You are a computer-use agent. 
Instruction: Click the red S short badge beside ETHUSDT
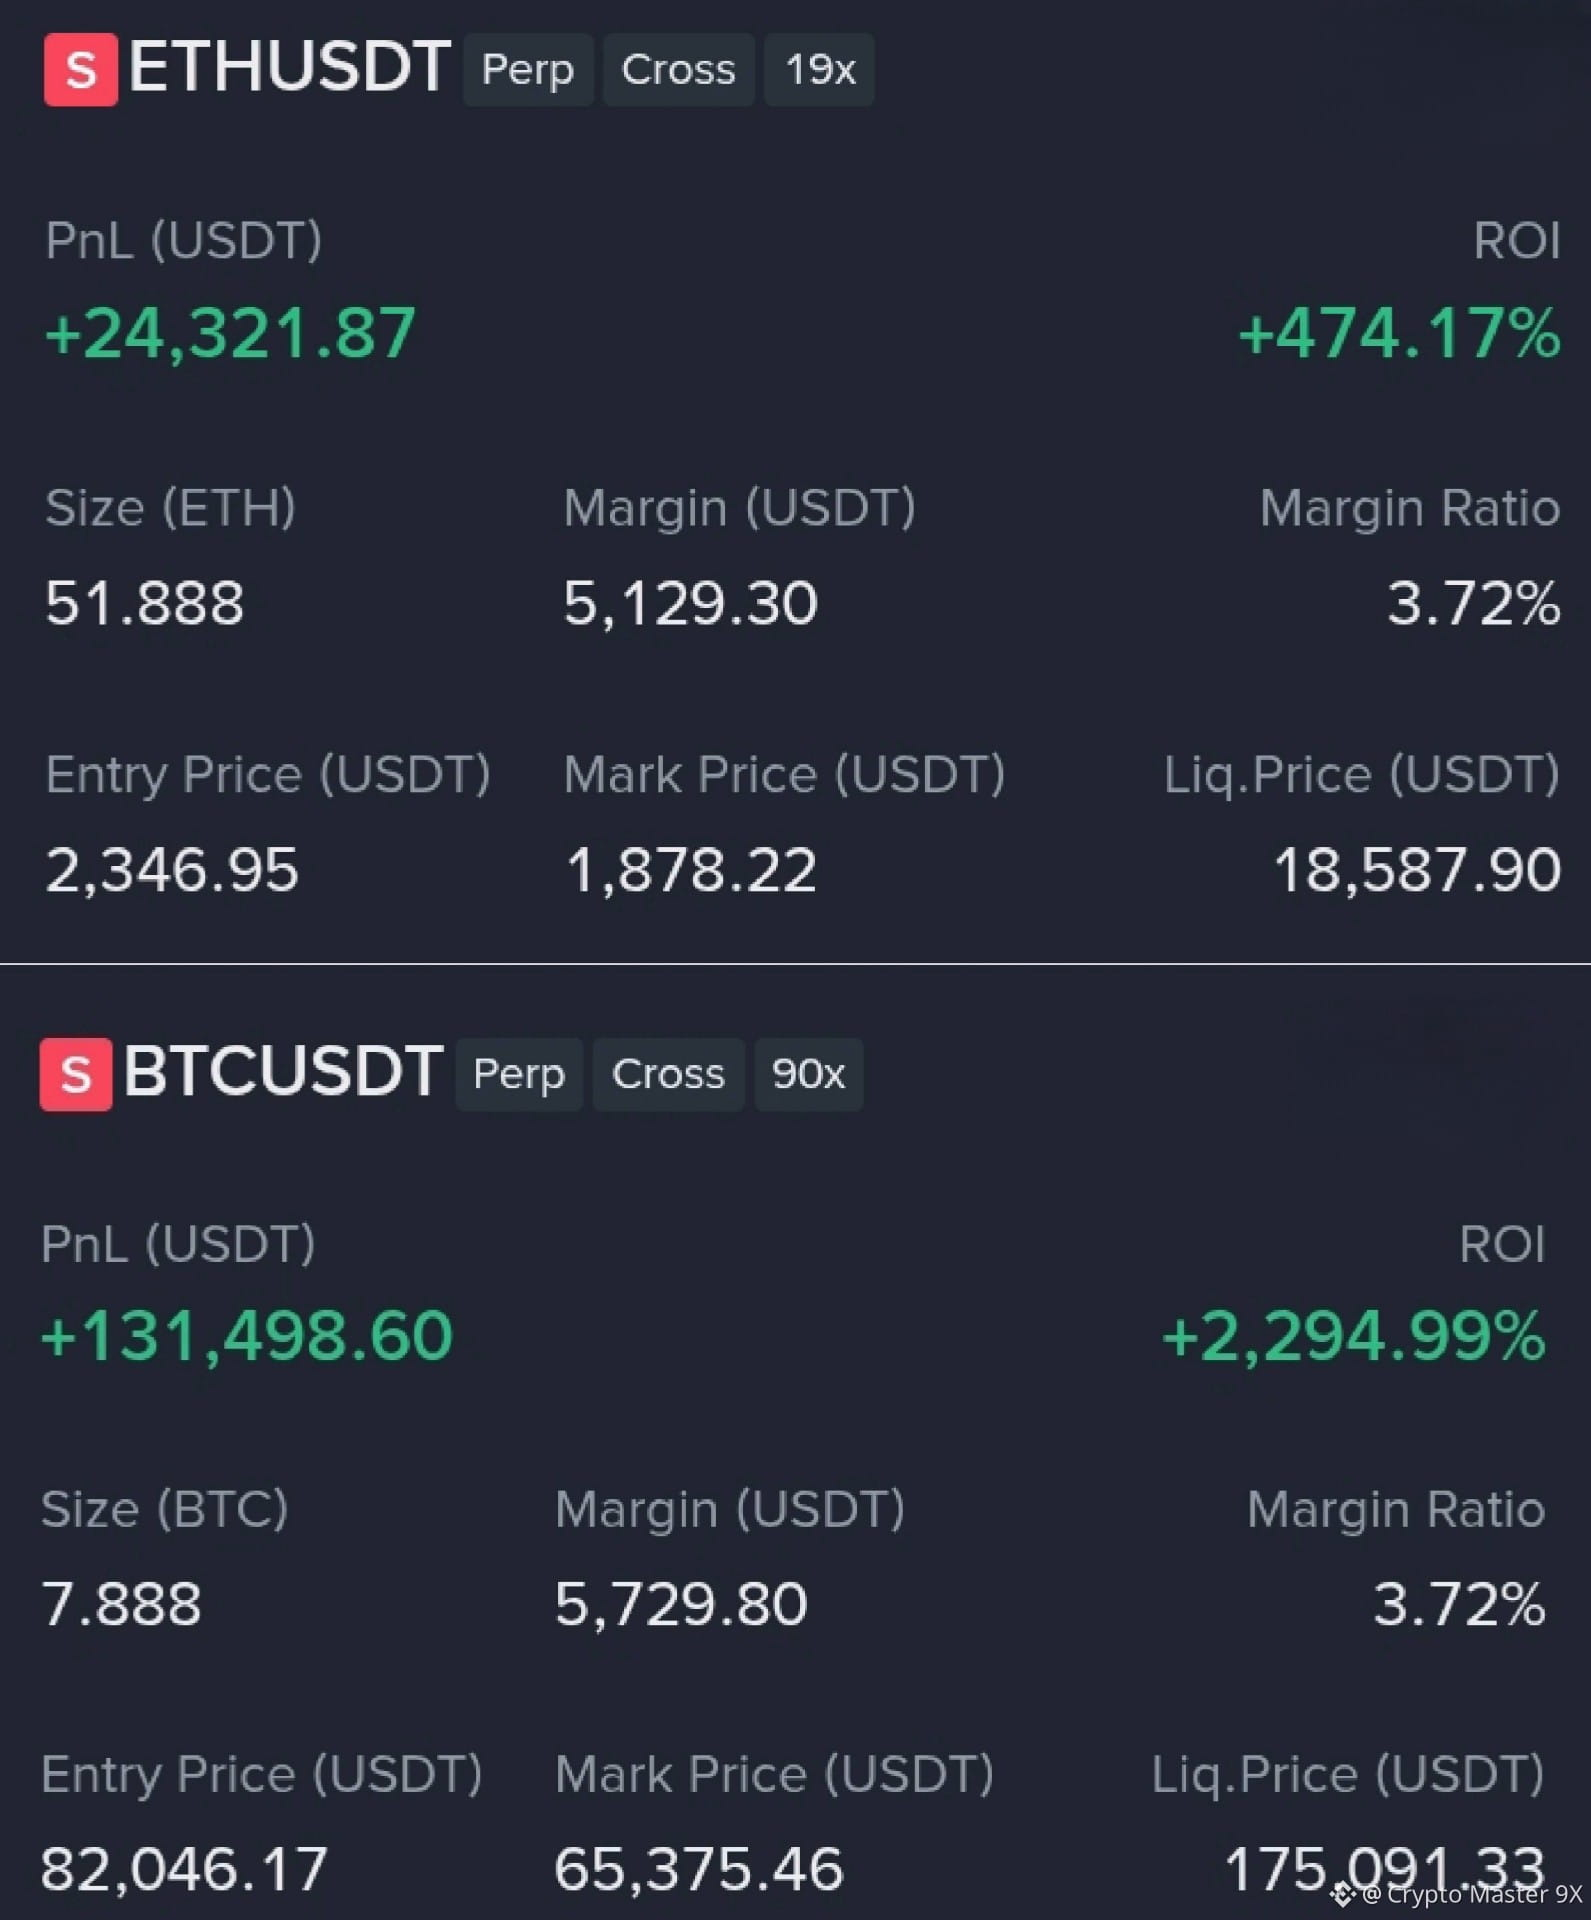pos(81,70)
